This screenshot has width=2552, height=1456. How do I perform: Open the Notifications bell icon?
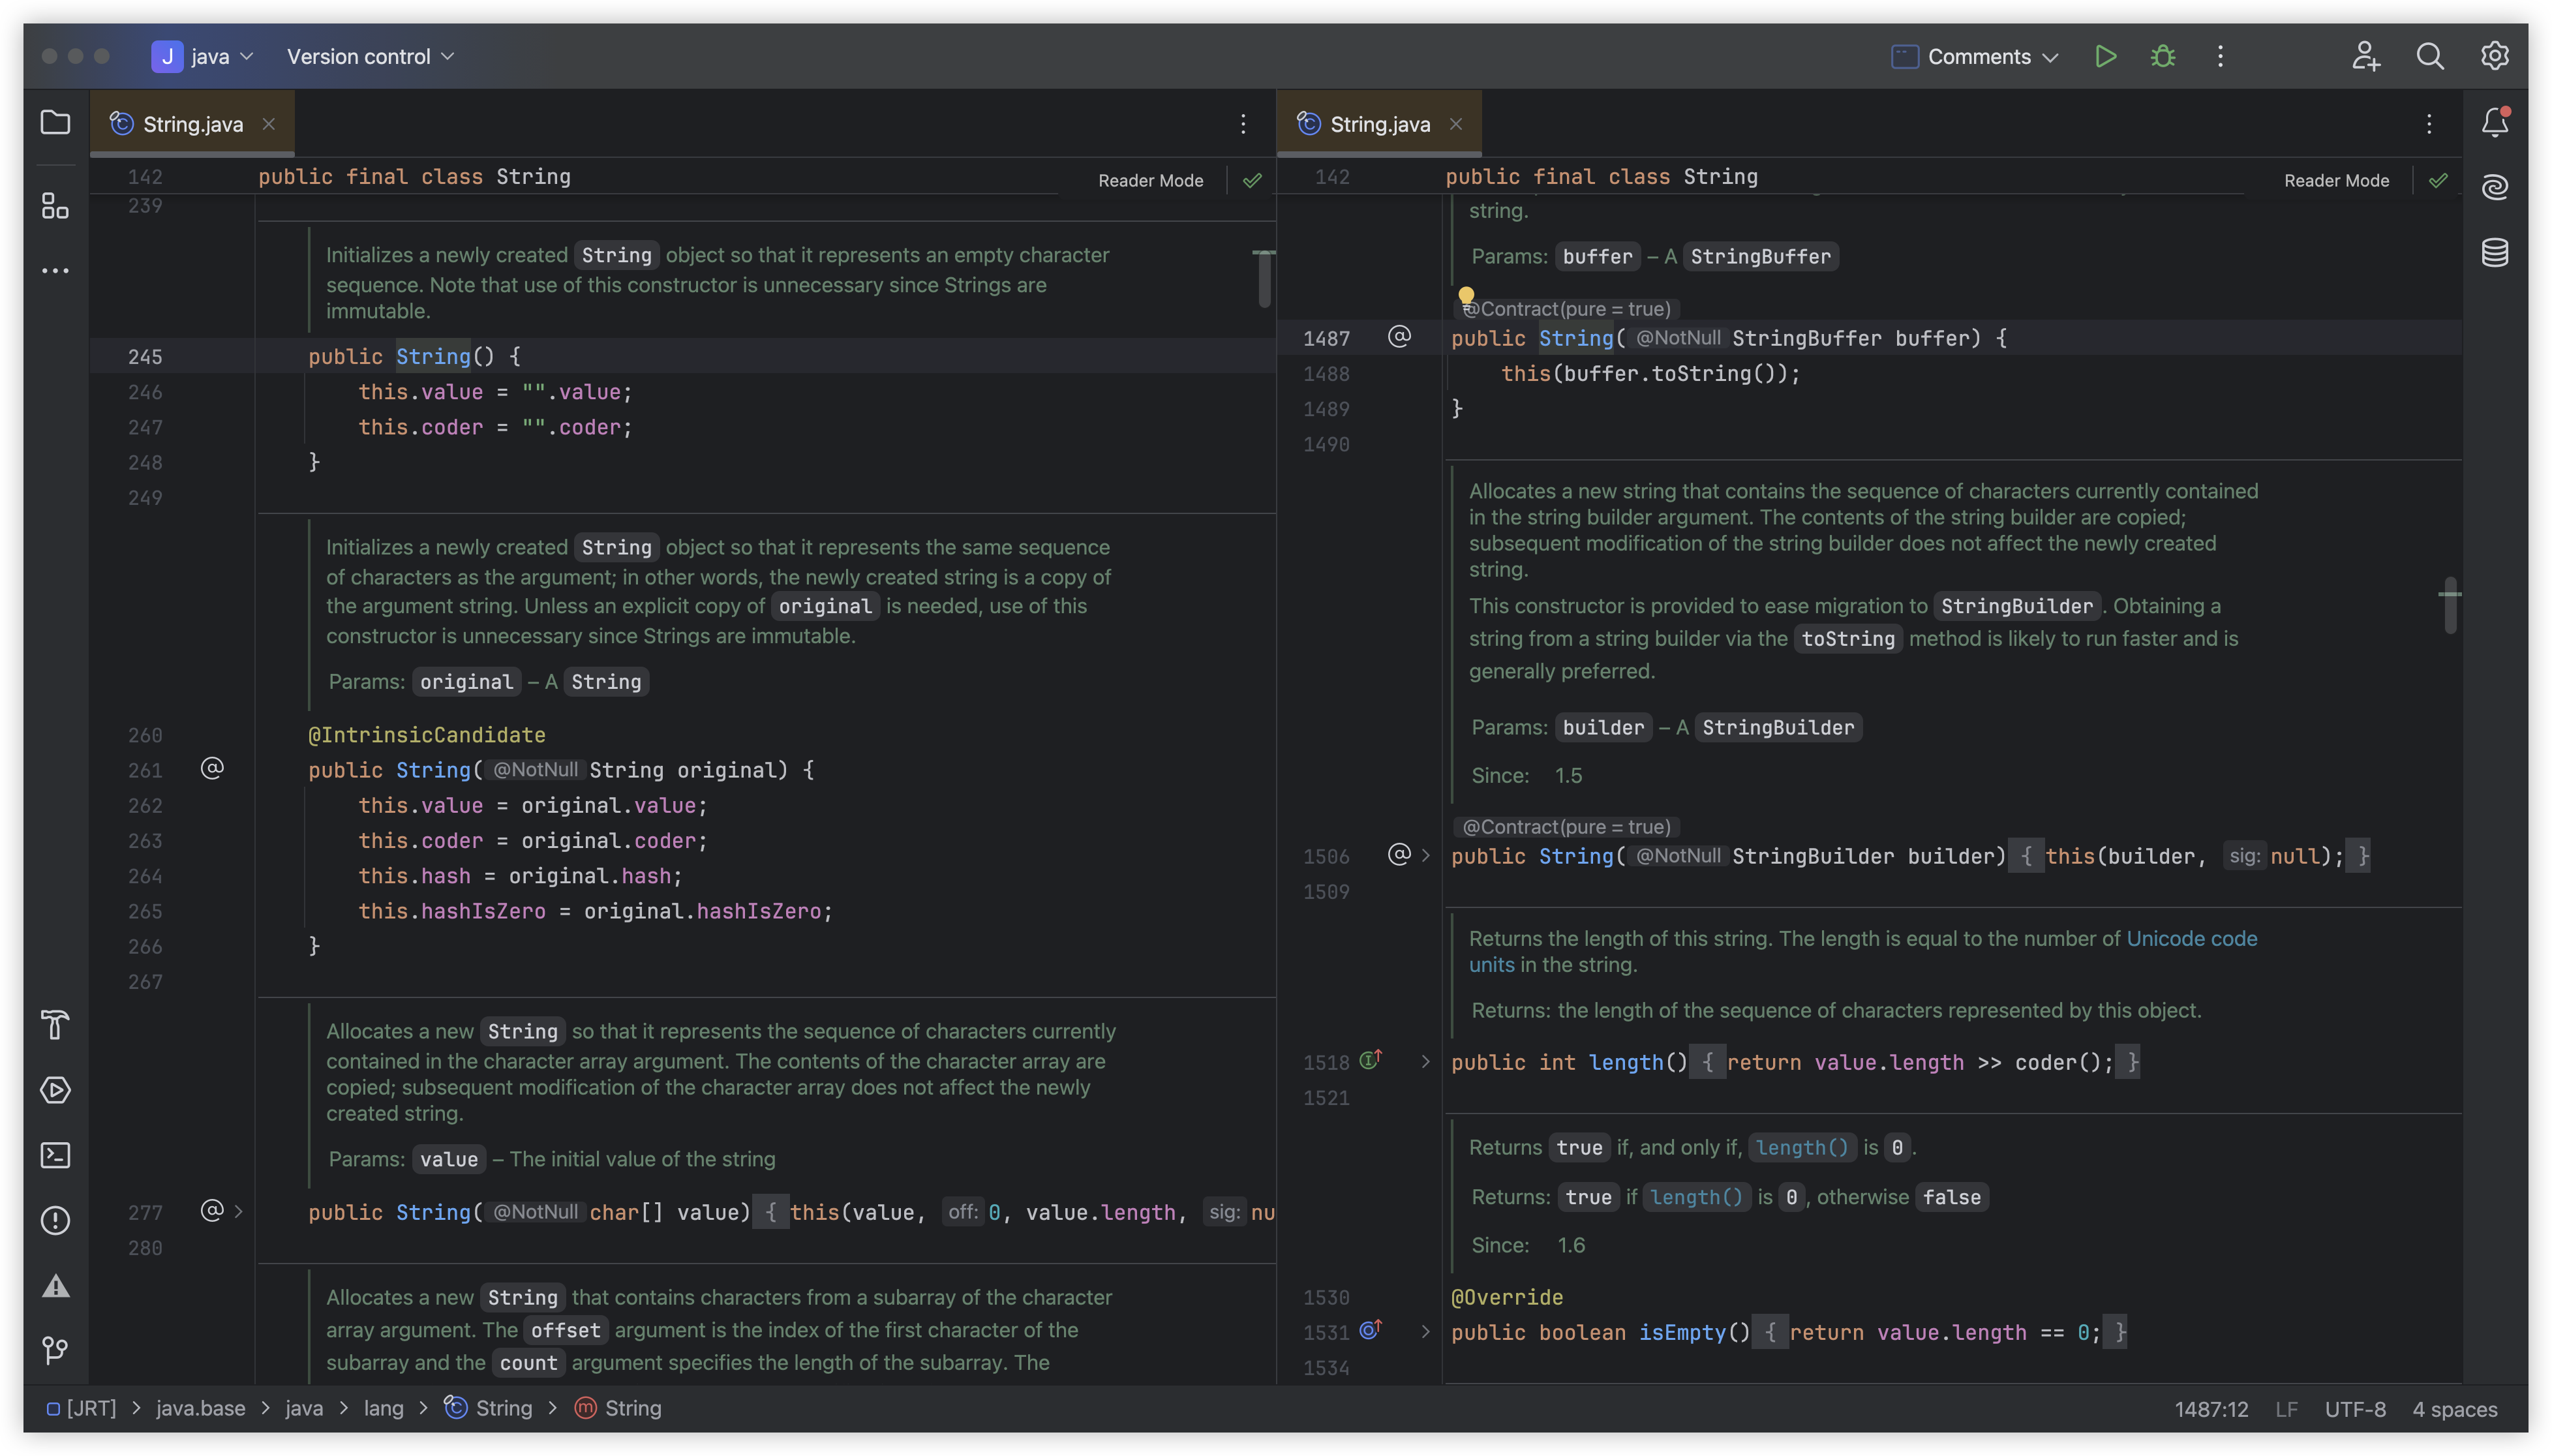pyautogui.click(x=2494, y=122)
